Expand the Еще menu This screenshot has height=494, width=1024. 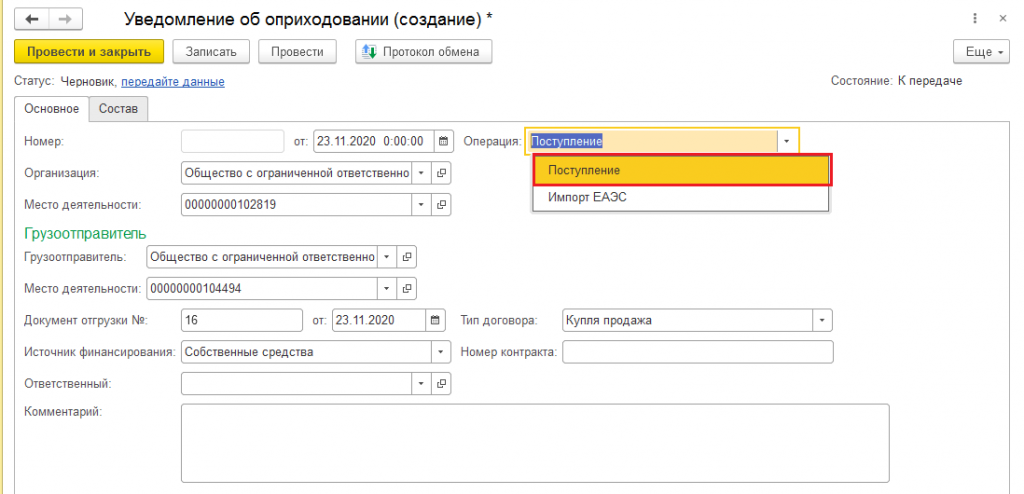[x=982, y=52]
